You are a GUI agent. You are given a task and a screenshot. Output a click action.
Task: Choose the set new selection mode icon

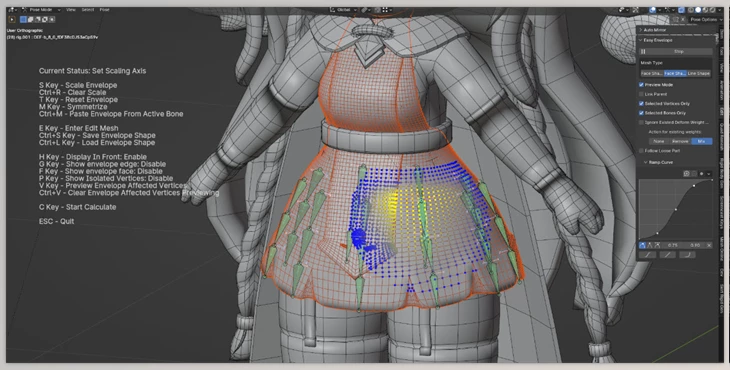coord(23,20)
